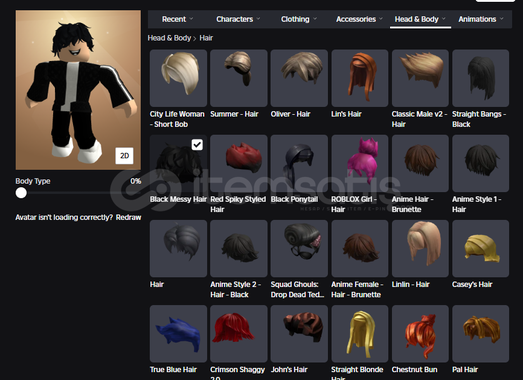Viewport: 523px width, 380px height.
Task: Expand the Clothing dropdown arrow
Action: click(315, 19)
